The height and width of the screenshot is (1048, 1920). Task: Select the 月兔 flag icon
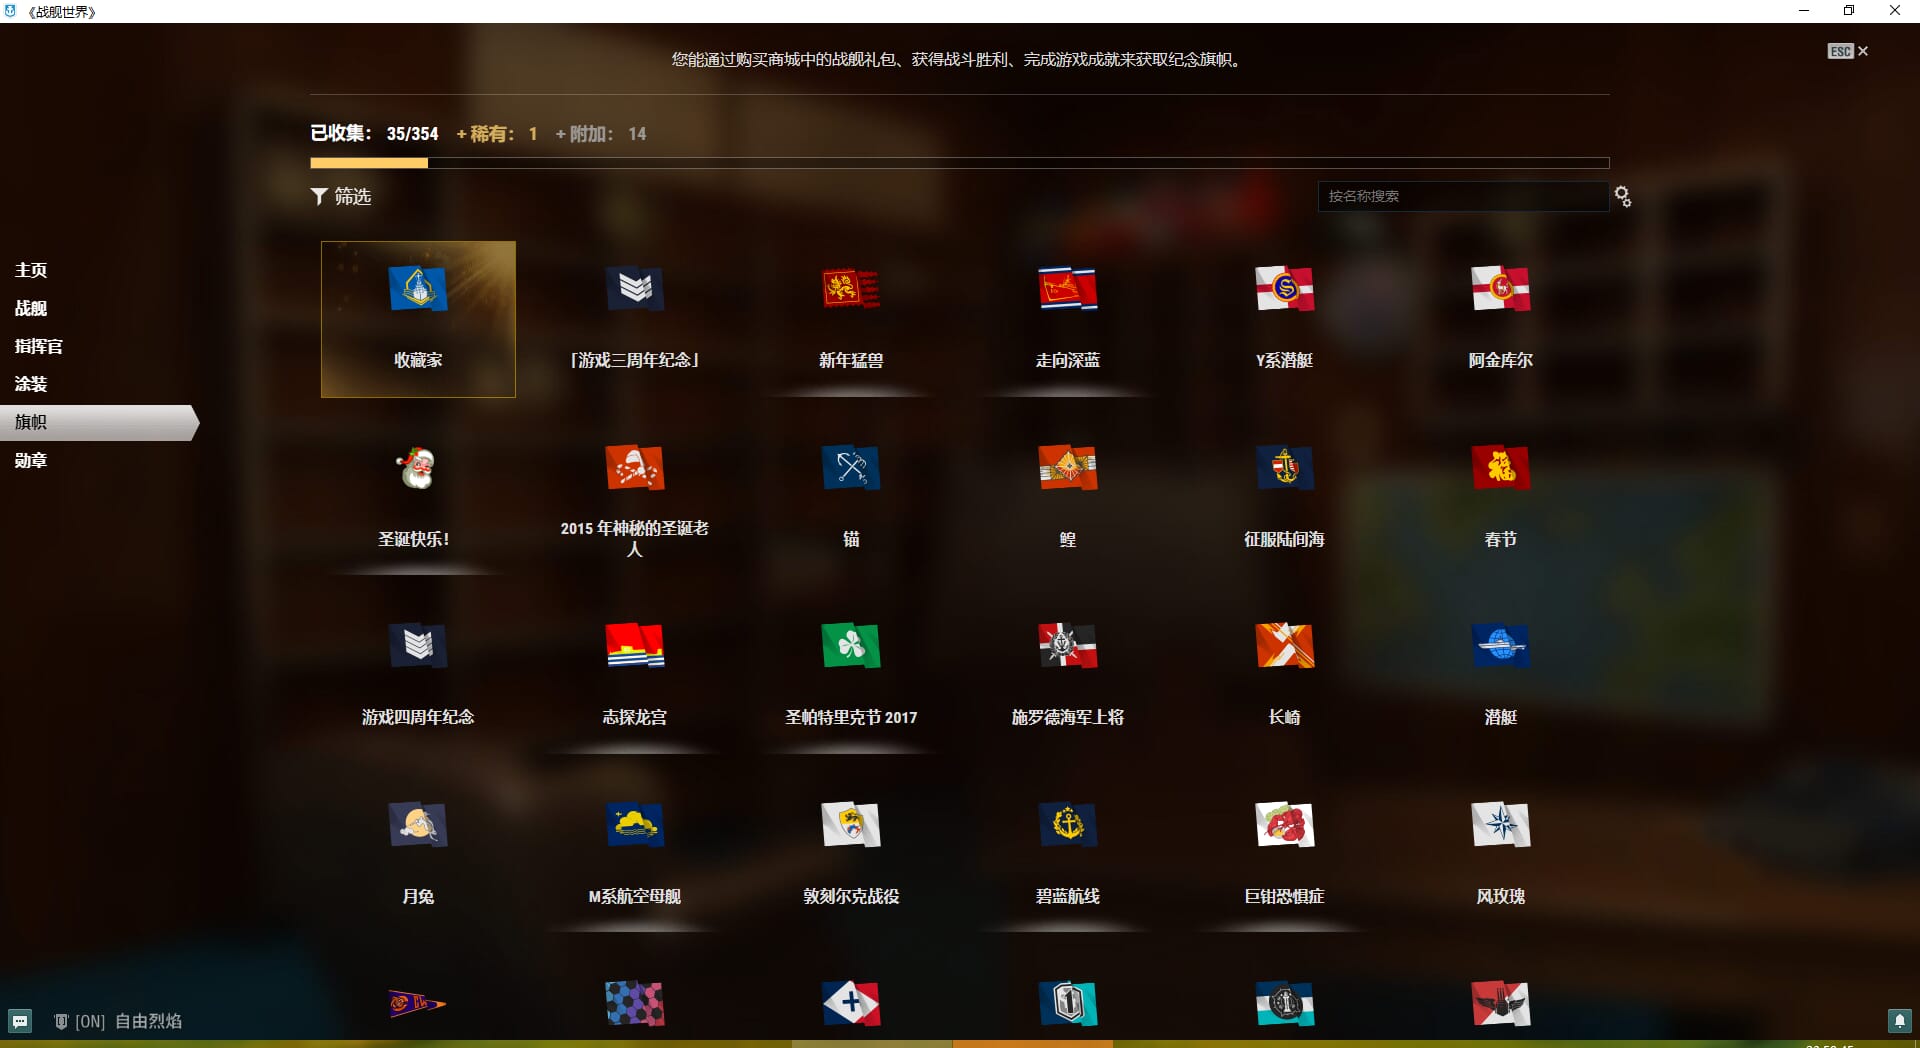[x=417, y=825]
